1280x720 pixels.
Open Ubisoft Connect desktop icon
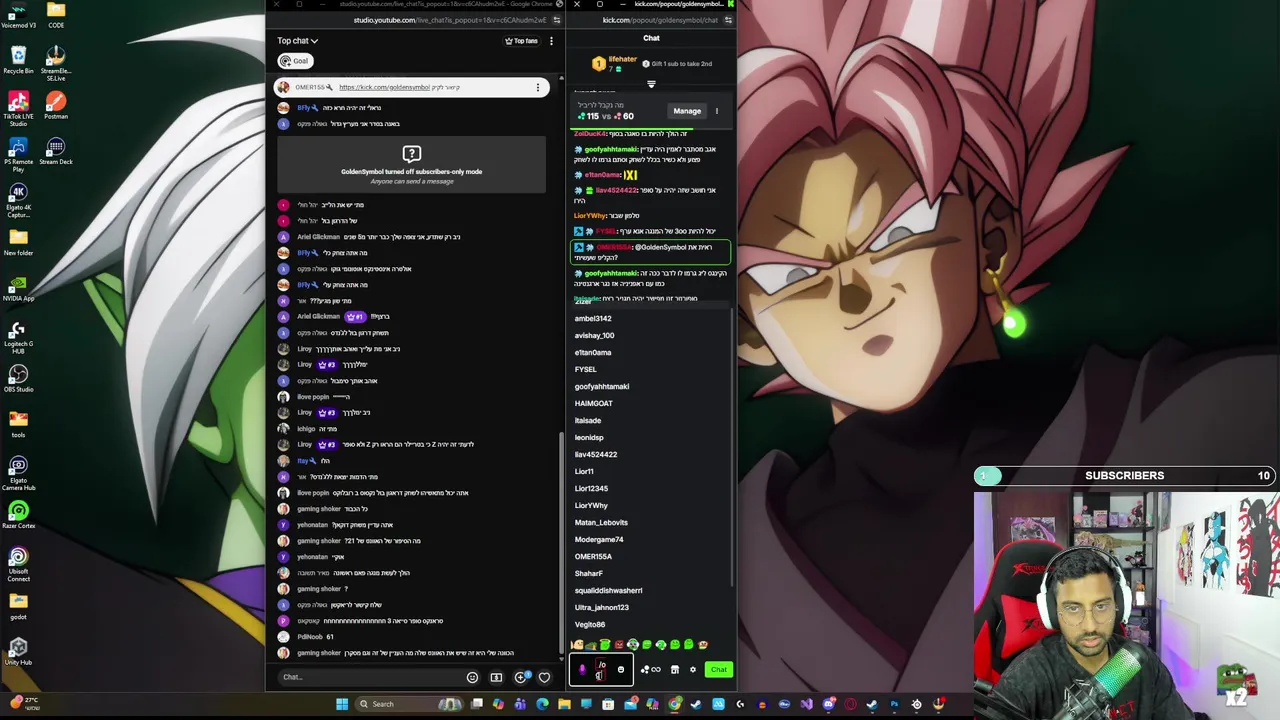(x=18, y=563)
